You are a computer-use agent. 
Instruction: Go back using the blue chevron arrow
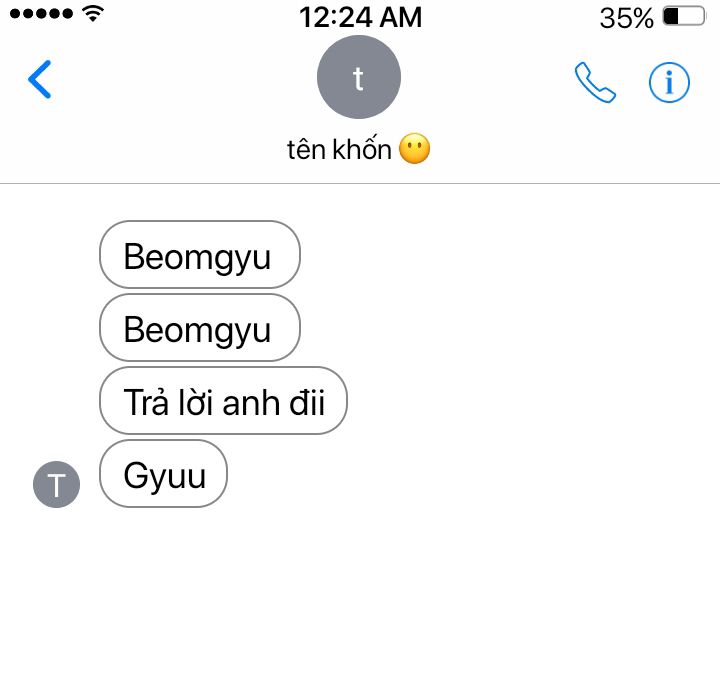coord(39,79)
